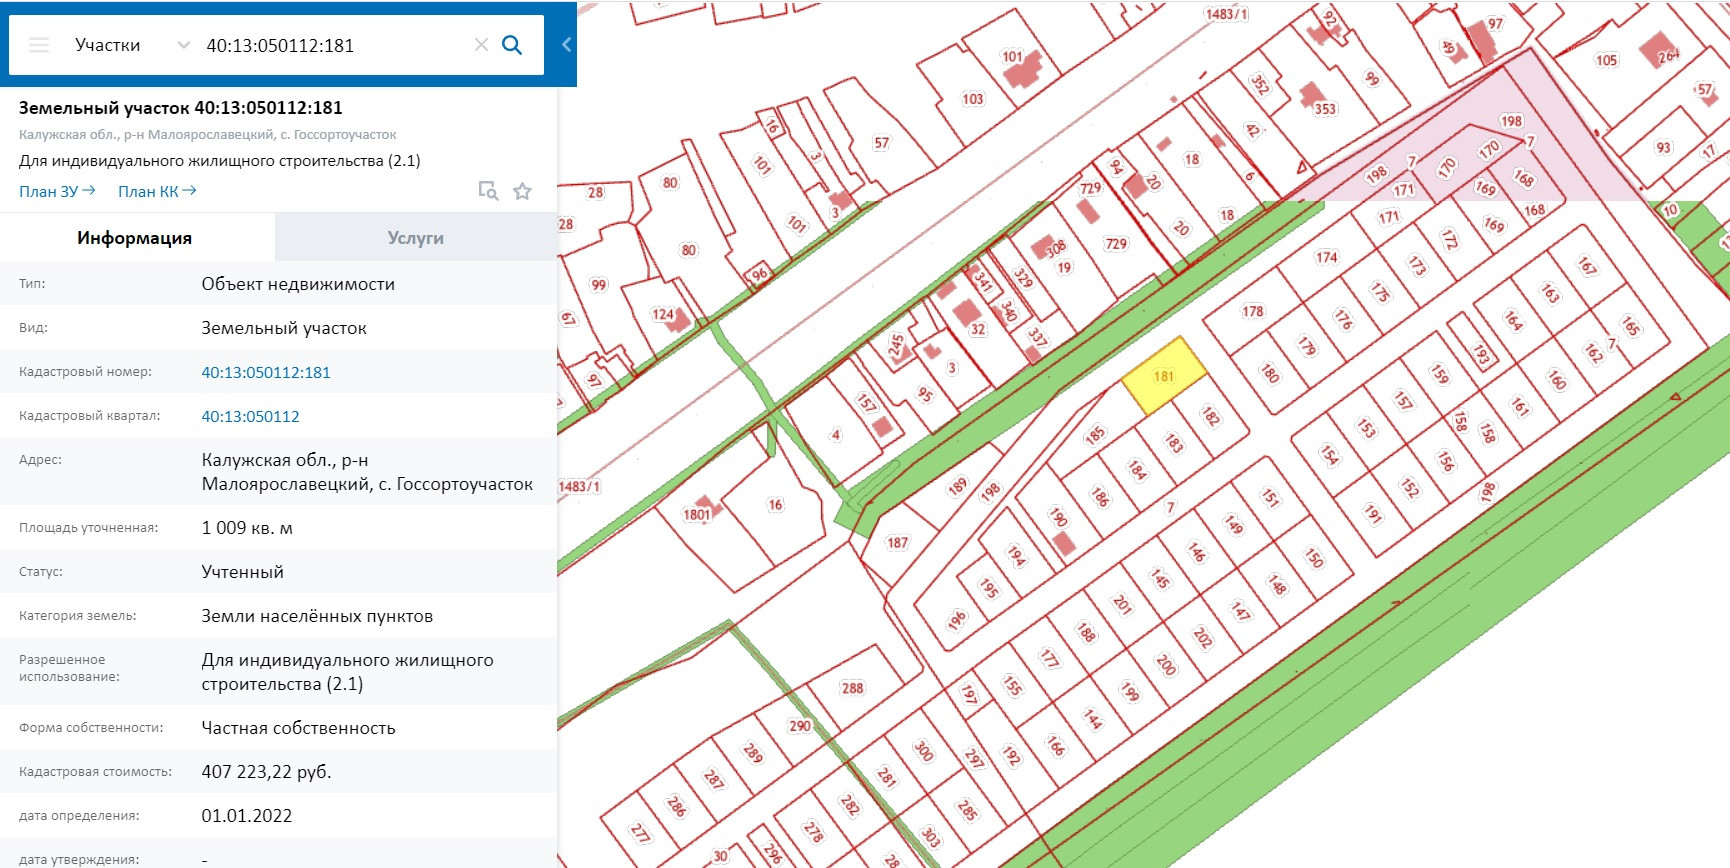Open the План ЗУ link
The image size is (1730, 868).
tap(57, 191)
